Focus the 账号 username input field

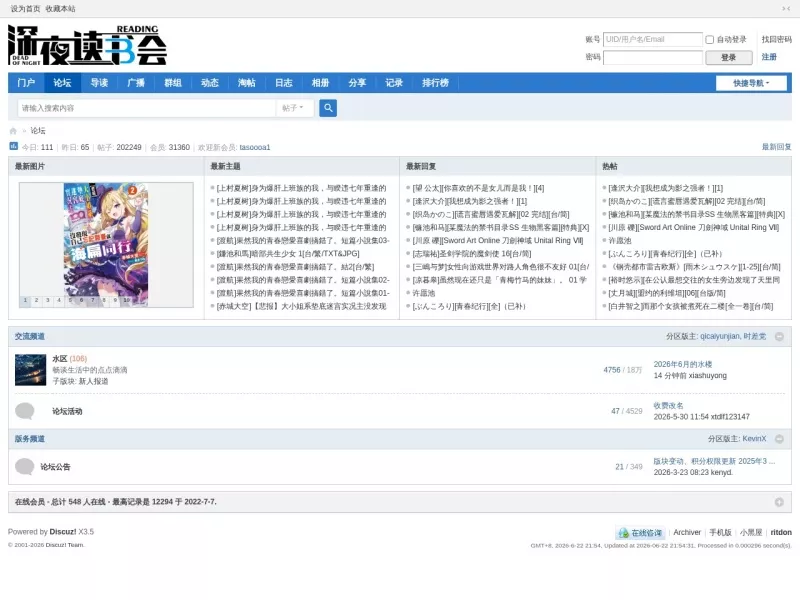[x=653, y=39]
